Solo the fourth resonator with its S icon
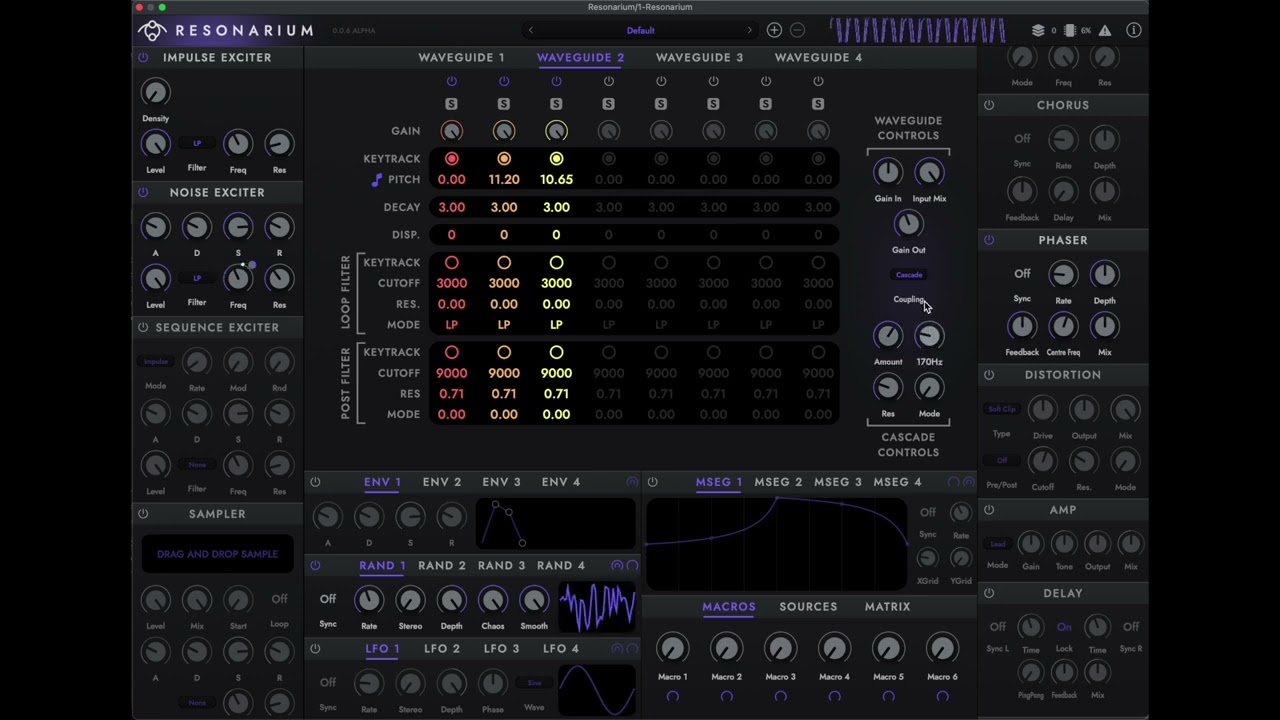The image size is (1280, 720). coord(609,104)
